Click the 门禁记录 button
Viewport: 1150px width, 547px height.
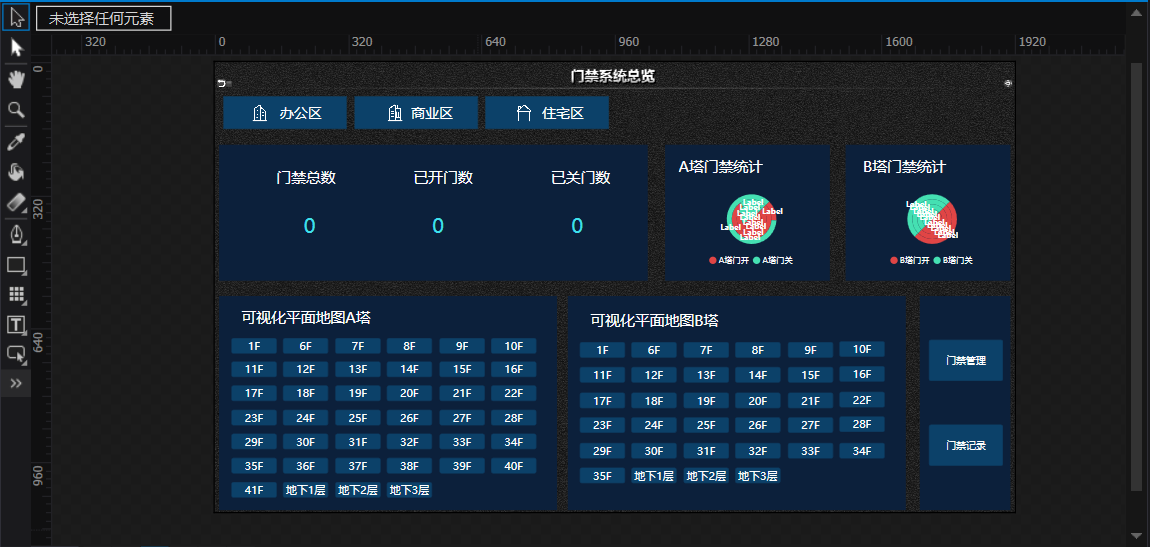coord(965,445)
